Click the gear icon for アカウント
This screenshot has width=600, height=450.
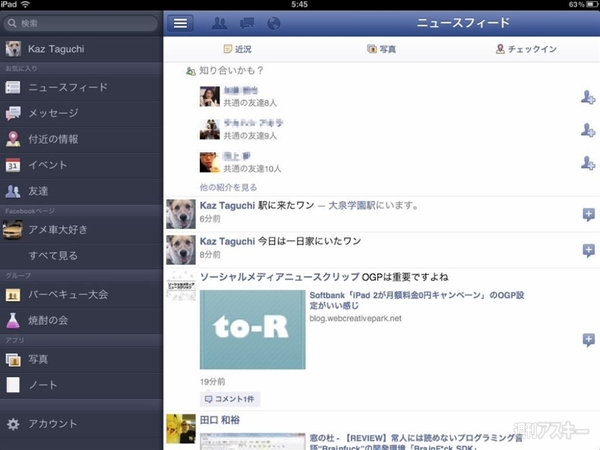(x=13, y=424)
